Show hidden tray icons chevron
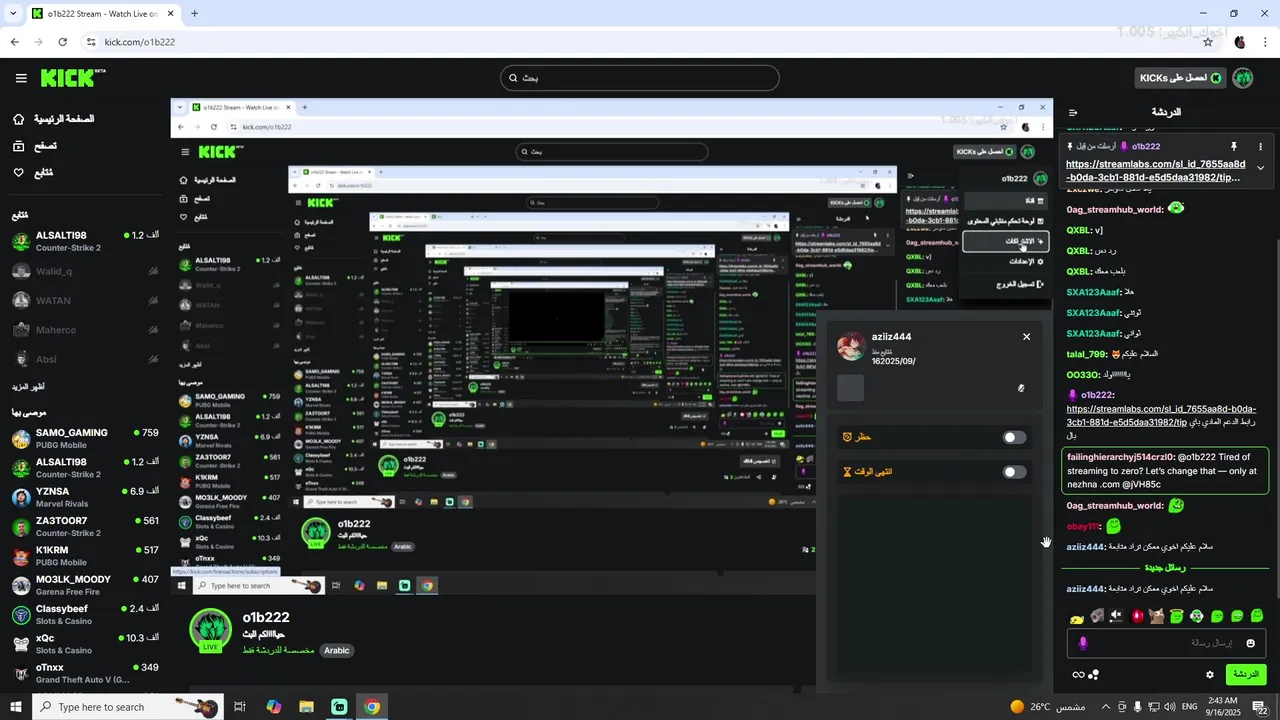The image size is (1280, 720). click(1105, 707)
